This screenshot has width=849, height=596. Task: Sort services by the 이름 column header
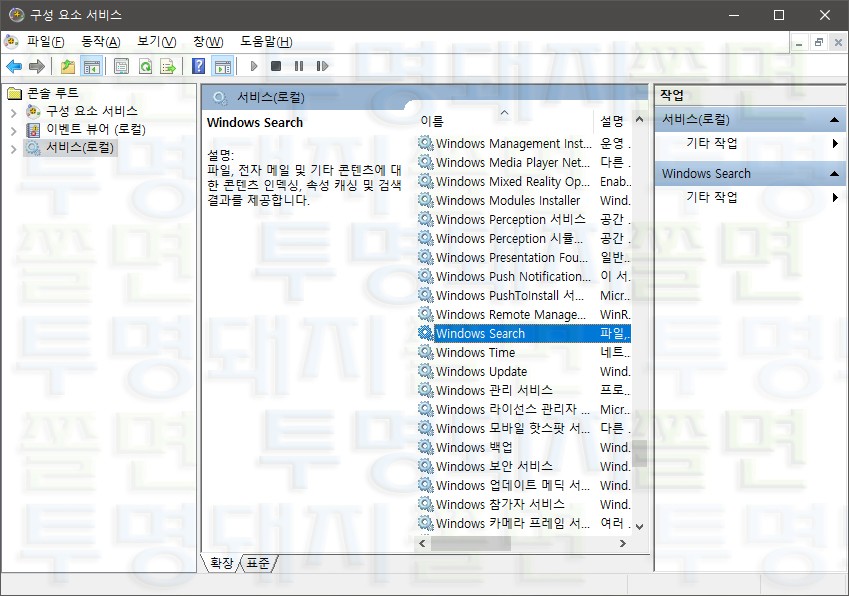(505, 121)
